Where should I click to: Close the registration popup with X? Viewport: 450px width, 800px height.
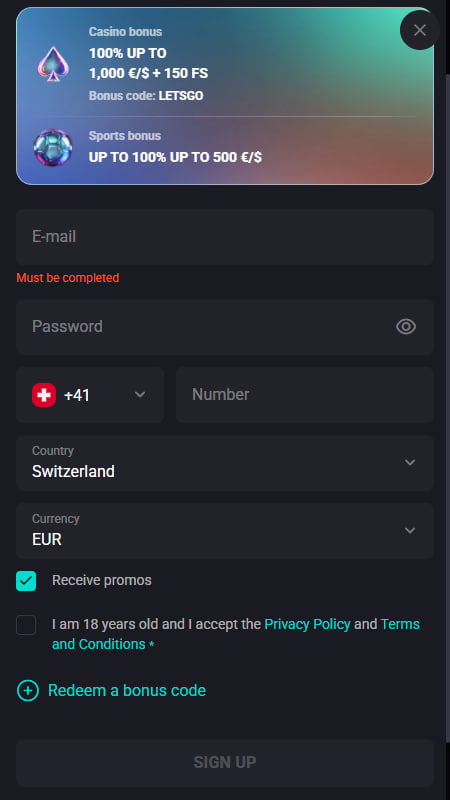coord(419,30)
